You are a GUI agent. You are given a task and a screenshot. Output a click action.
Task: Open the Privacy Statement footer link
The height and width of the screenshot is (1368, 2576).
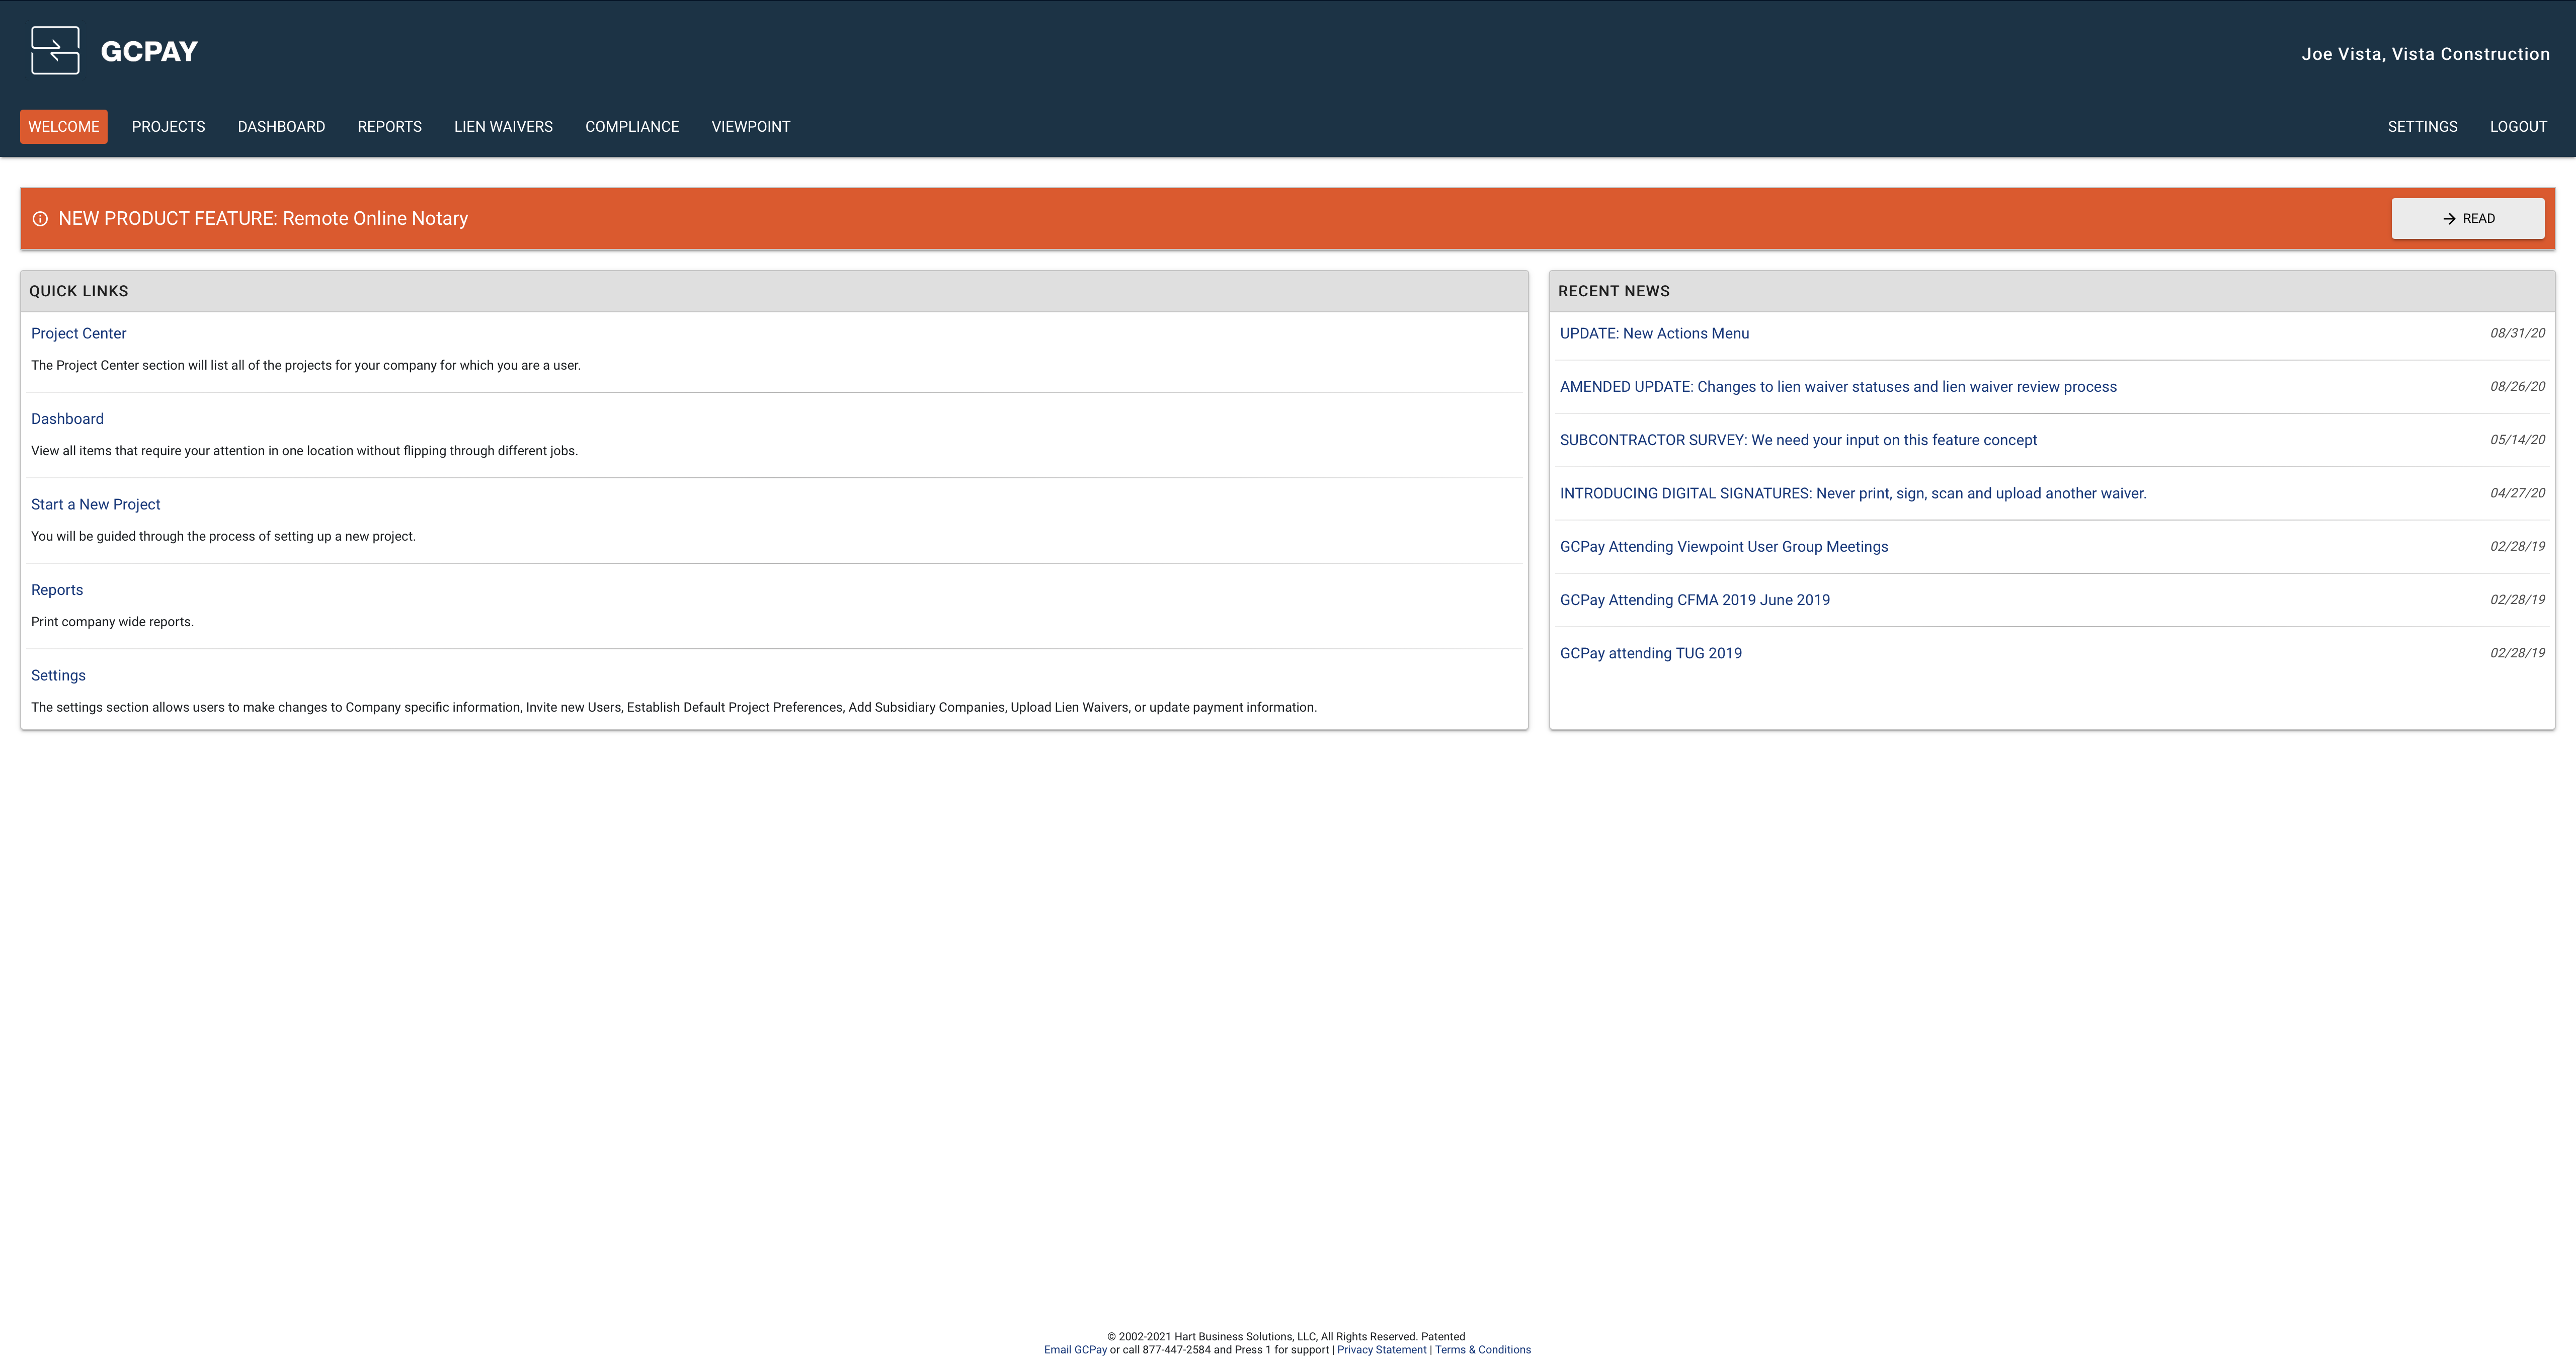1381,1350
